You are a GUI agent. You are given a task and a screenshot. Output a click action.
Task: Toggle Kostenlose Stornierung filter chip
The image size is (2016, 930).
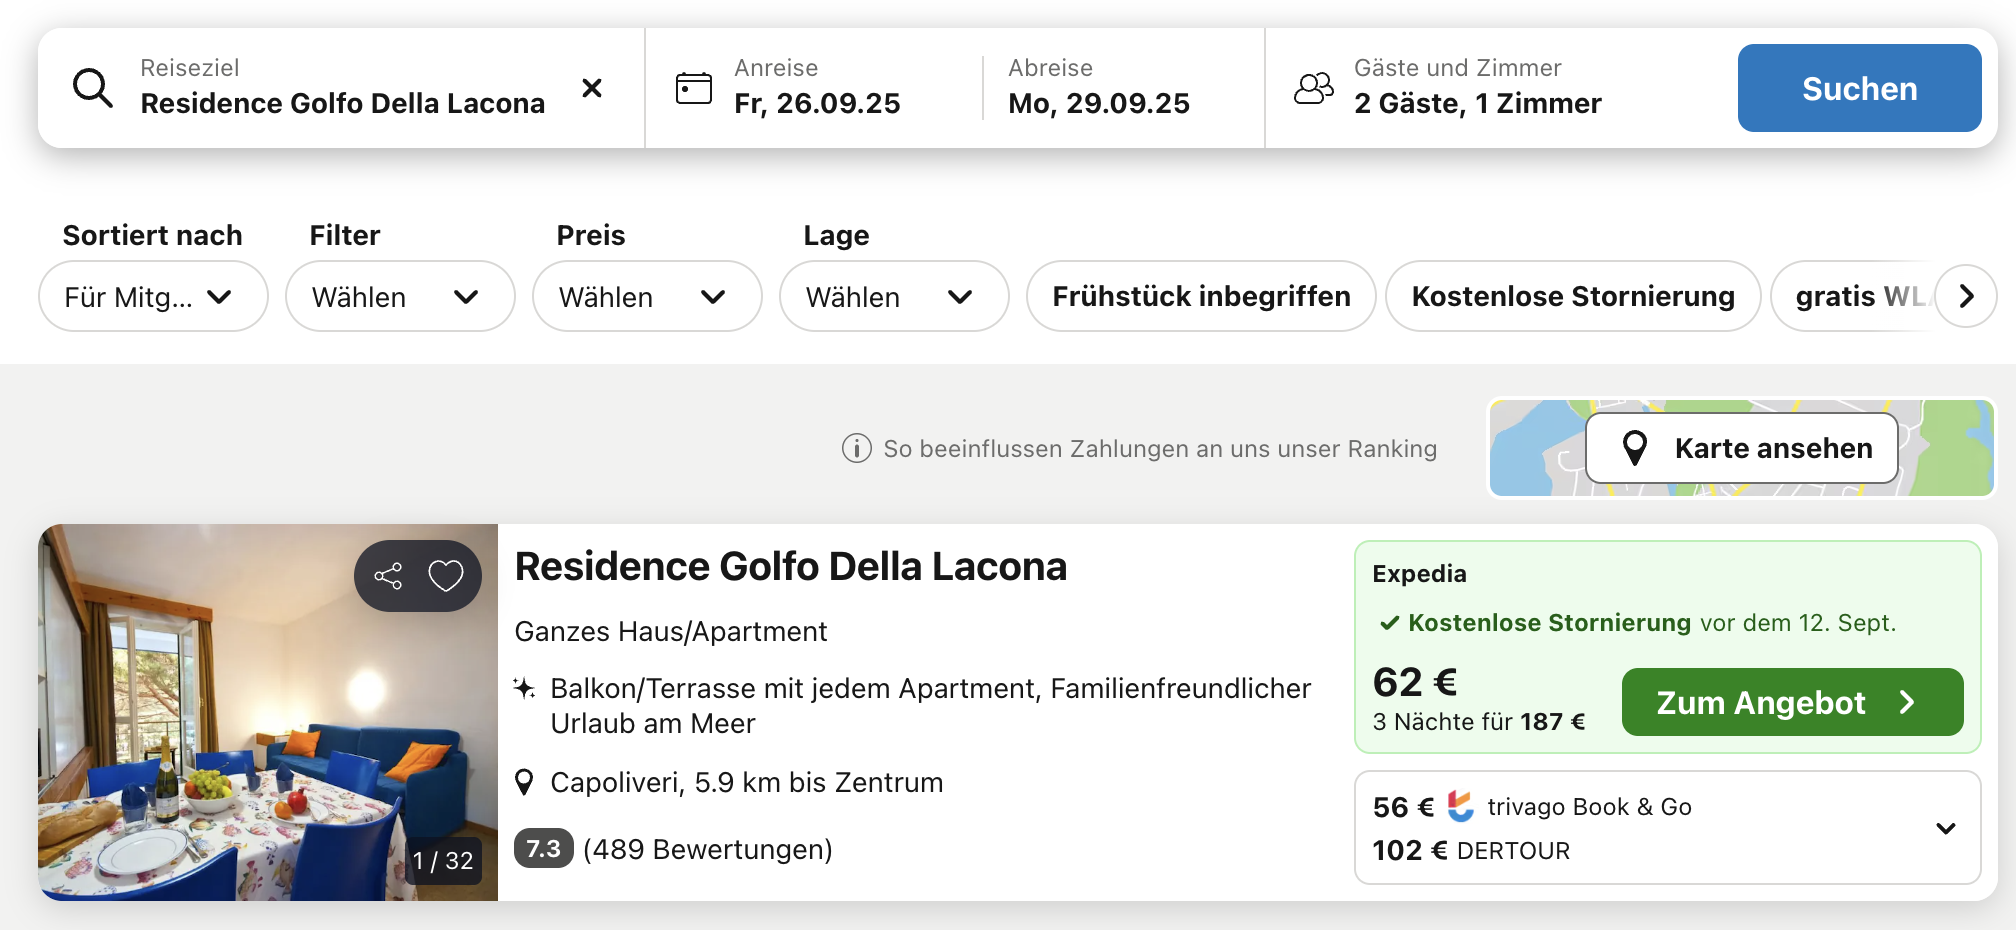tap(1573, 296)
